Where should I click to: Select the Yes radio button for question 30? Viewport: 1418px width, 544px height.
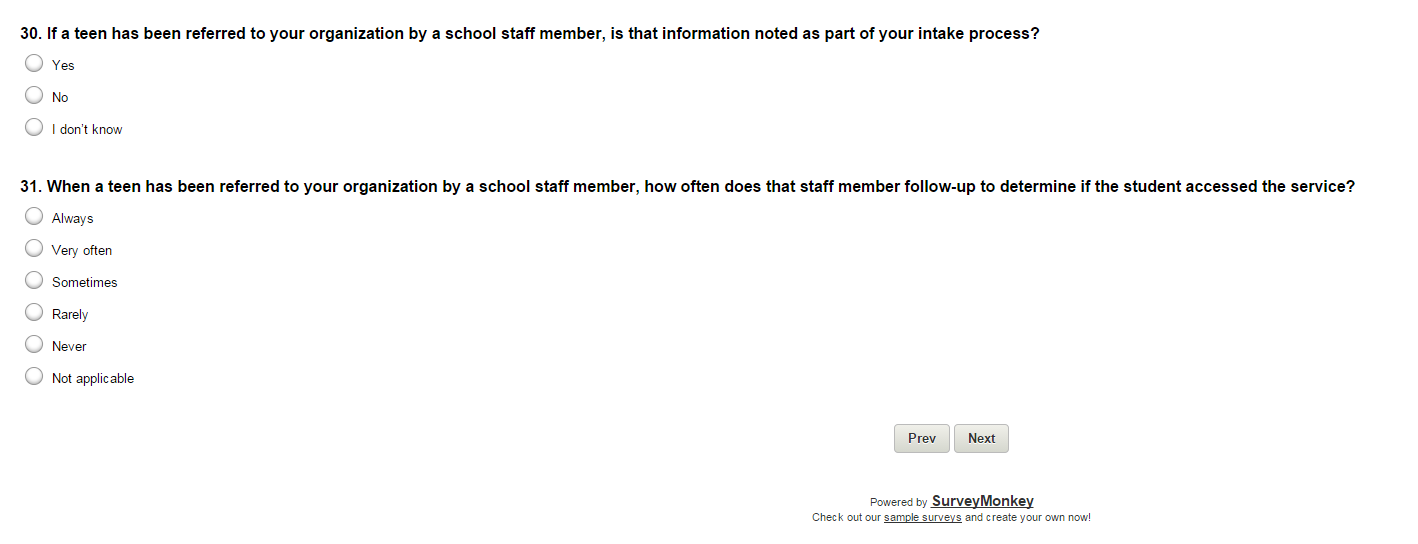[34, 64]
